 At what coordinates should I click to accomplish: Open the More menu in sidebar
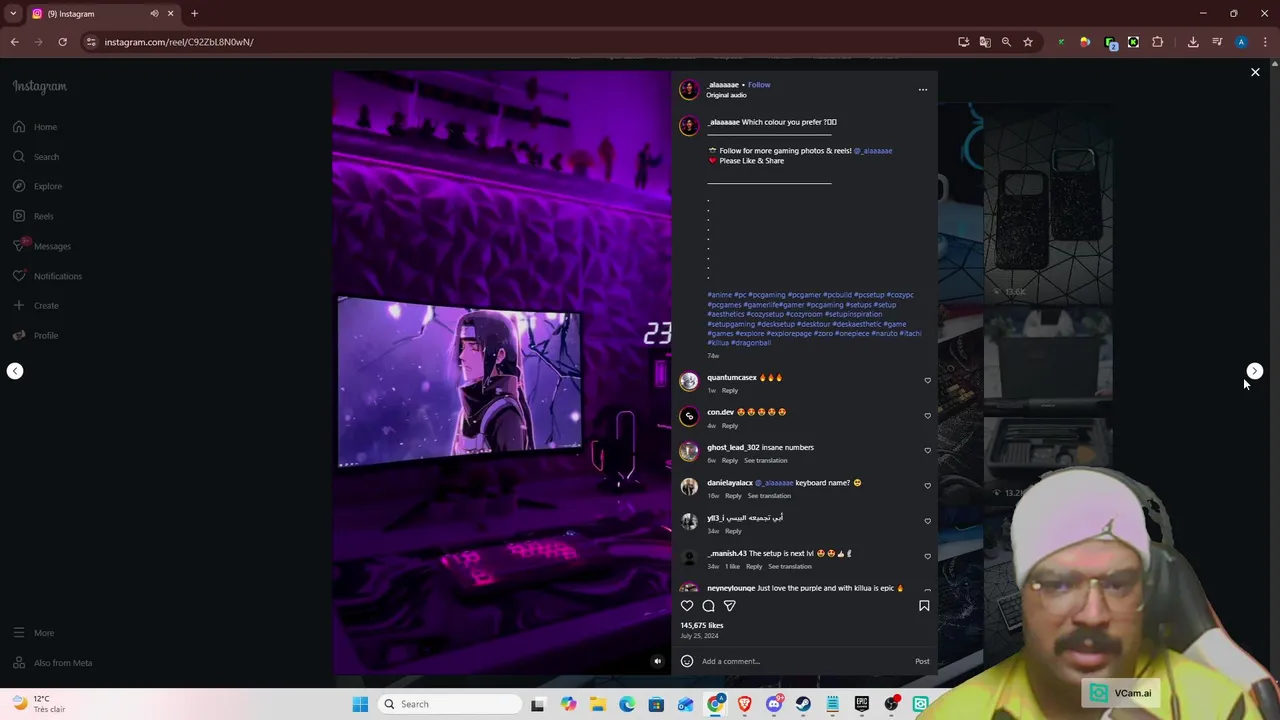34,633
